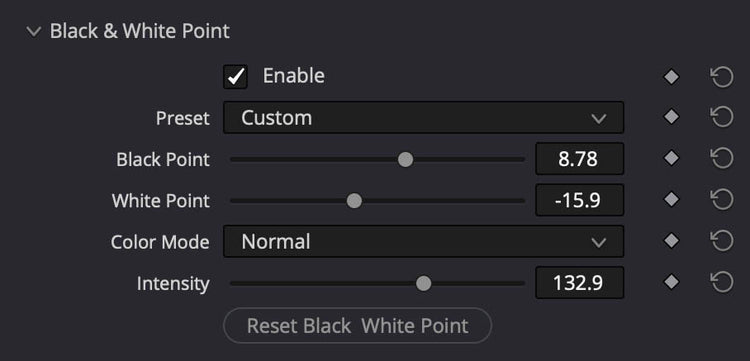Reset the White Point value
This screenshot has width=750, height=361.
(722, 200)
